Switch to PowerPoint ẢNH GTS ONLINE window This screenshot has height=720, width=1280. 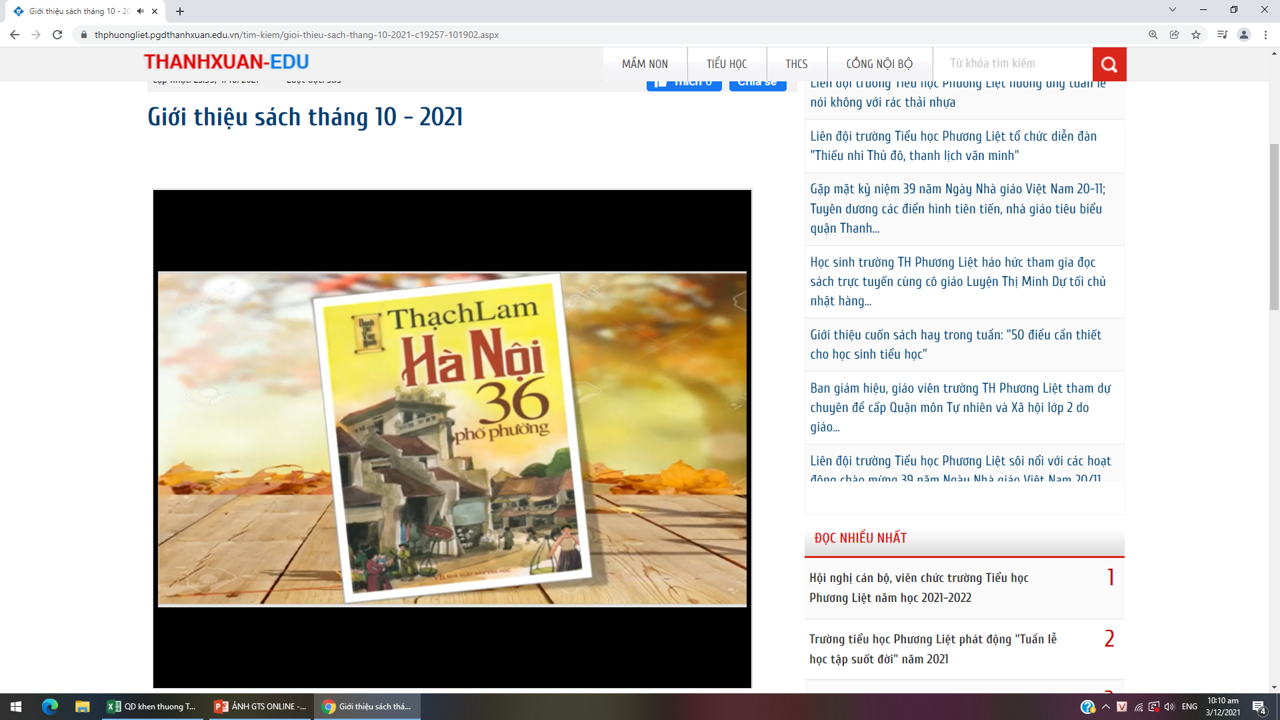tap(260, 707)
